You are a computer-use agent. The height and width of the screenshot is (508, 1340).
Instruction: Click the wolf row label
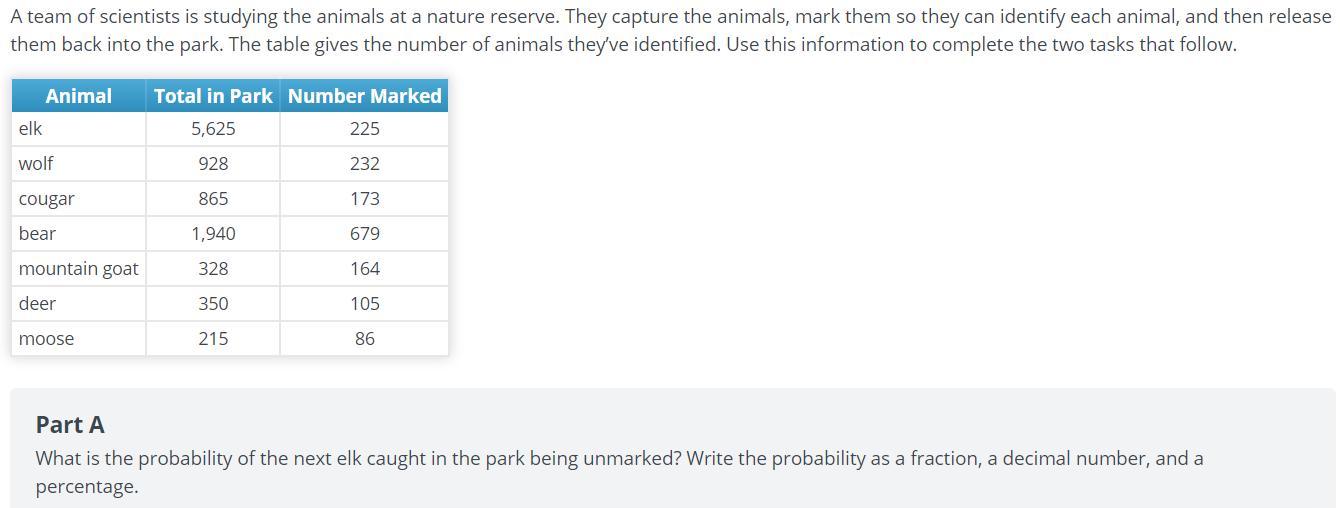(36, 164)
